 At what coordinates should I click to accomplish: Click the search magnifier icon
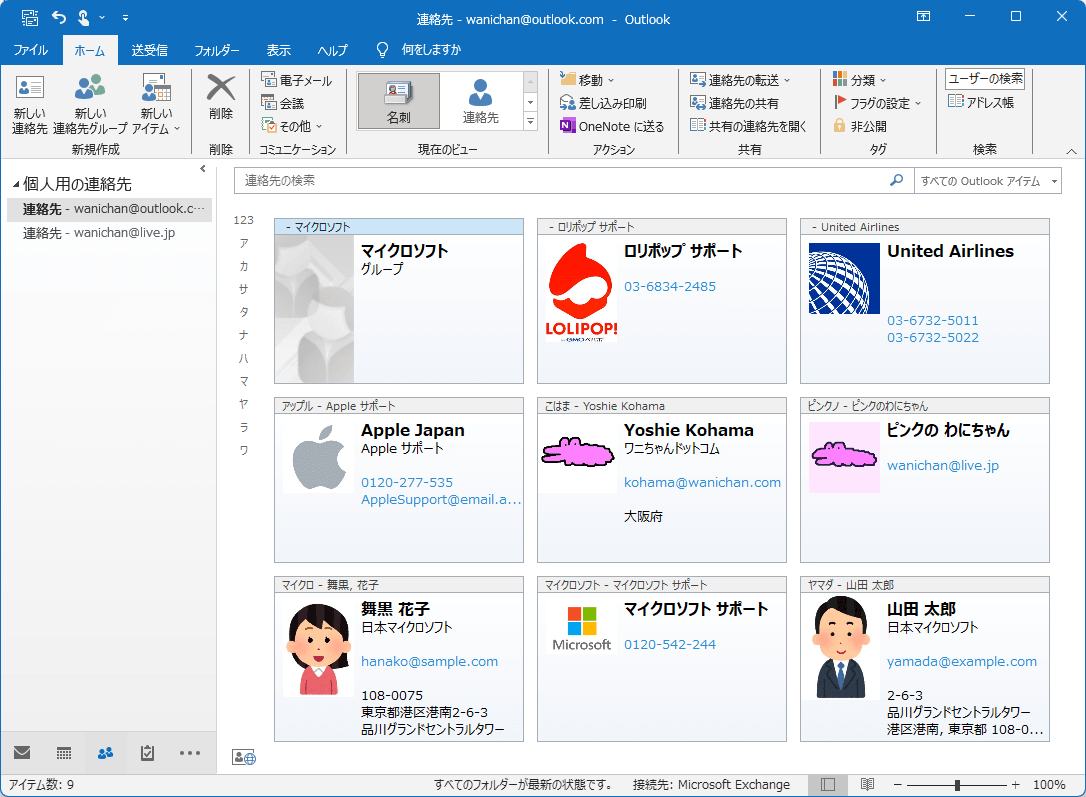[x=897, y=180]
